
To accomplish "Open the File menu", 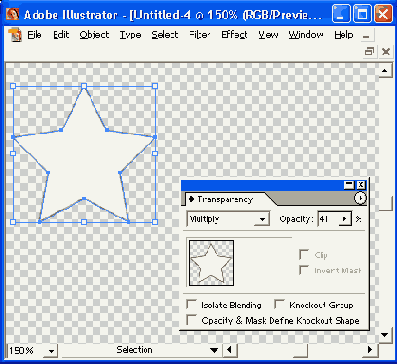I will click(x=34, y=35).
